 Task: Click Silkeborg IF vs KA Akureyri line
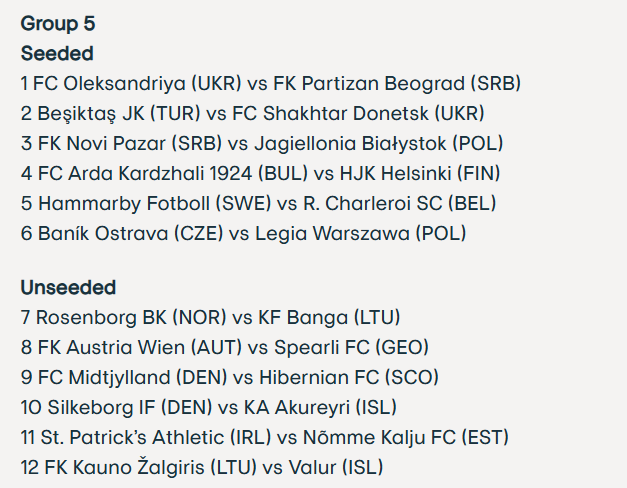(209, 408)
